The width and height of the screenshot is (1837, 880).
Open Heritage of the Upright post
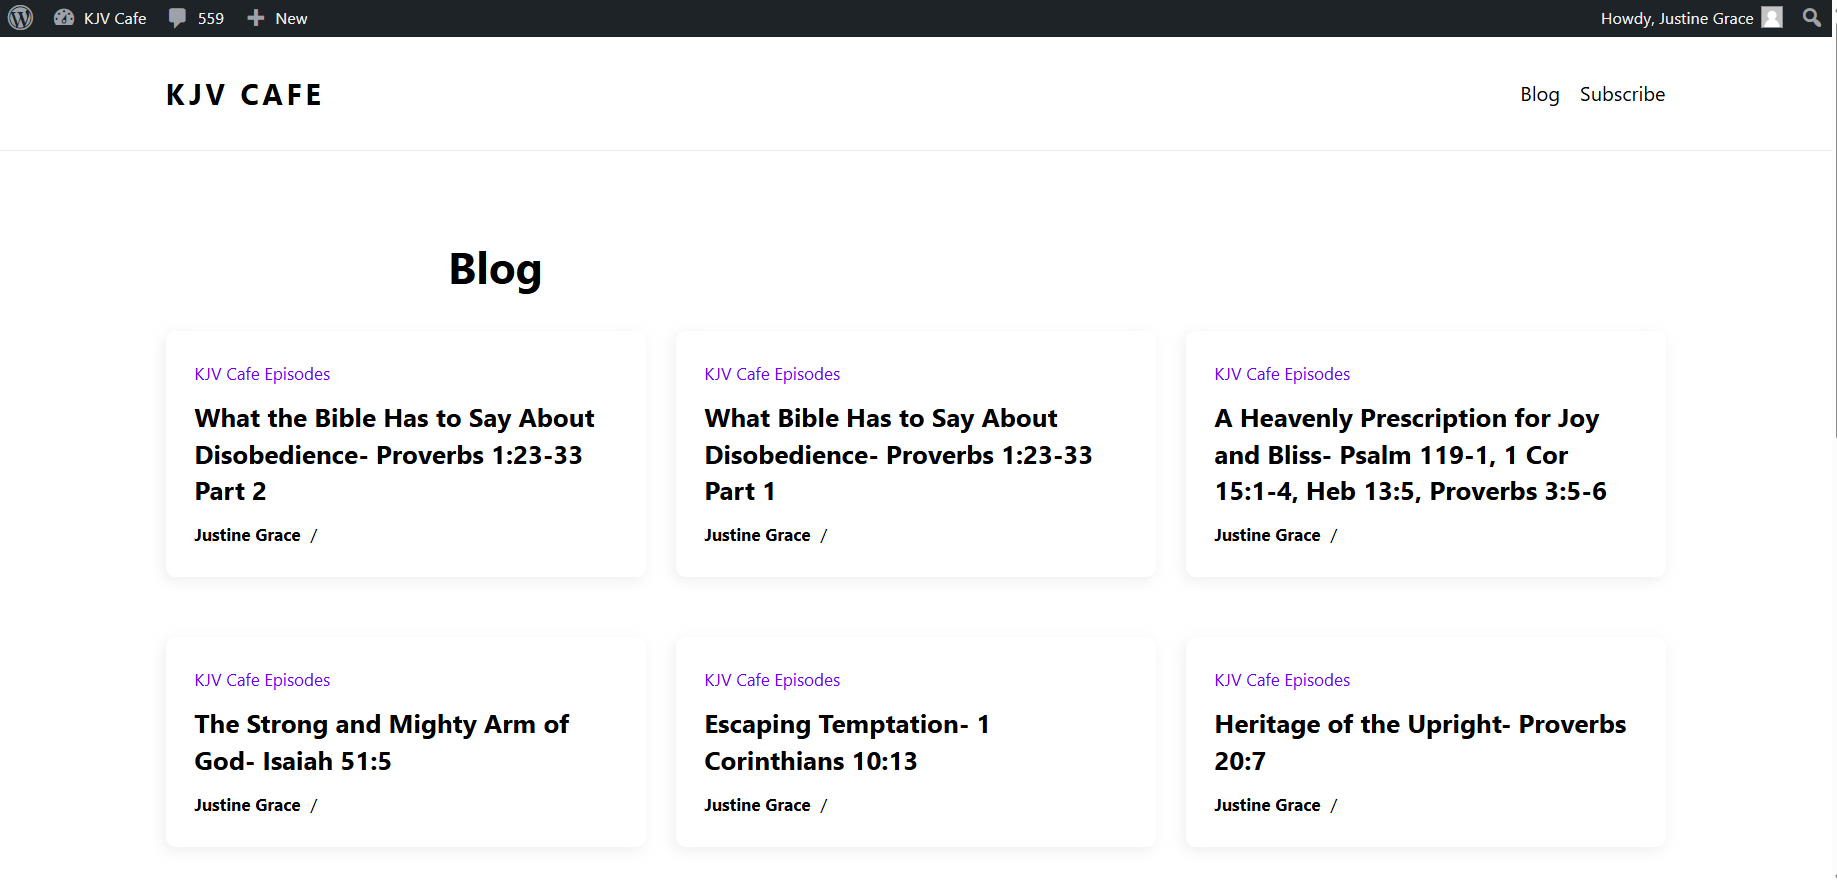(1419, 742)
